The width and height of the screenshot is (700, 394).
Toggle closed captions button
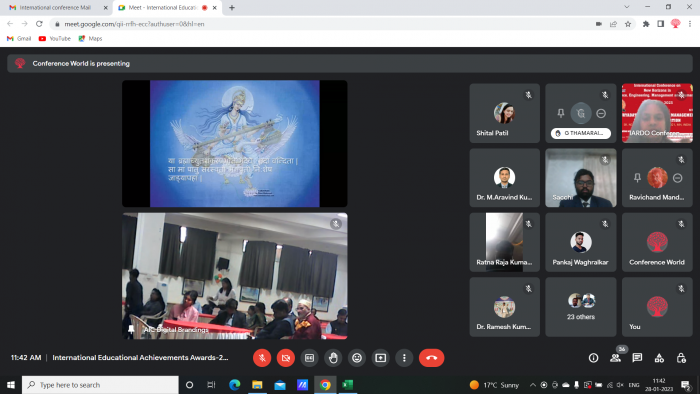pyautogui.click(x=309, y=358)
